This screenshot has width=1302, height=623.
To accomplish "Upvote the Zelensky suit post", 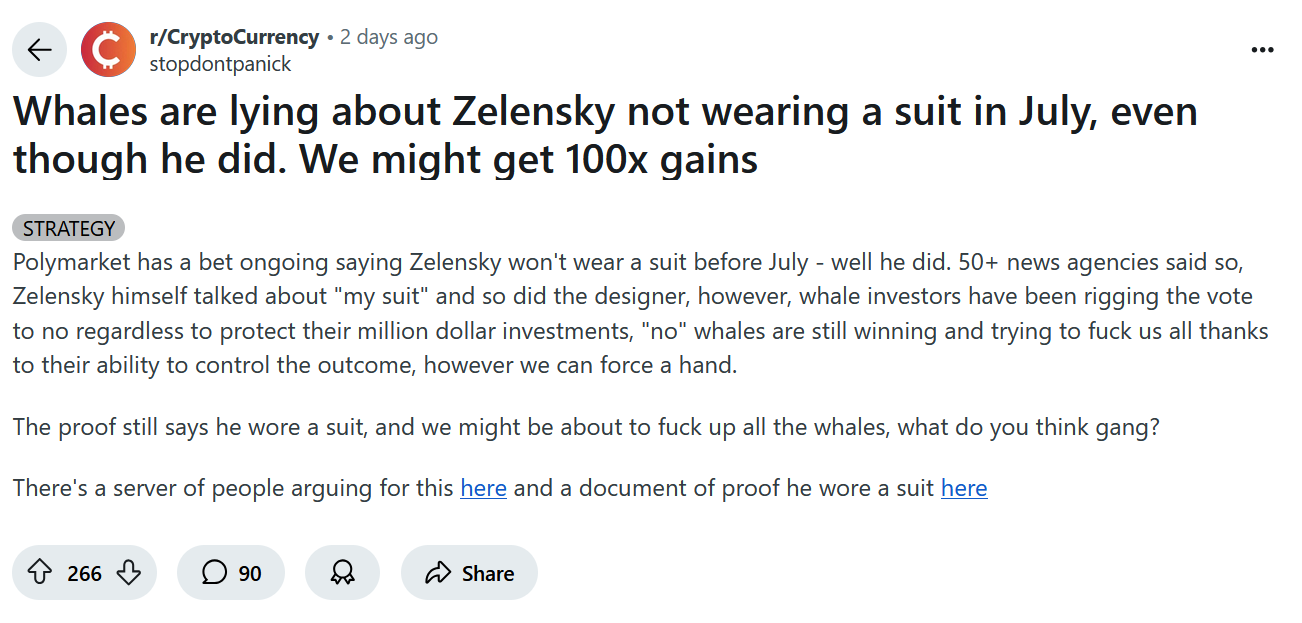I will (x=39, y=573).
